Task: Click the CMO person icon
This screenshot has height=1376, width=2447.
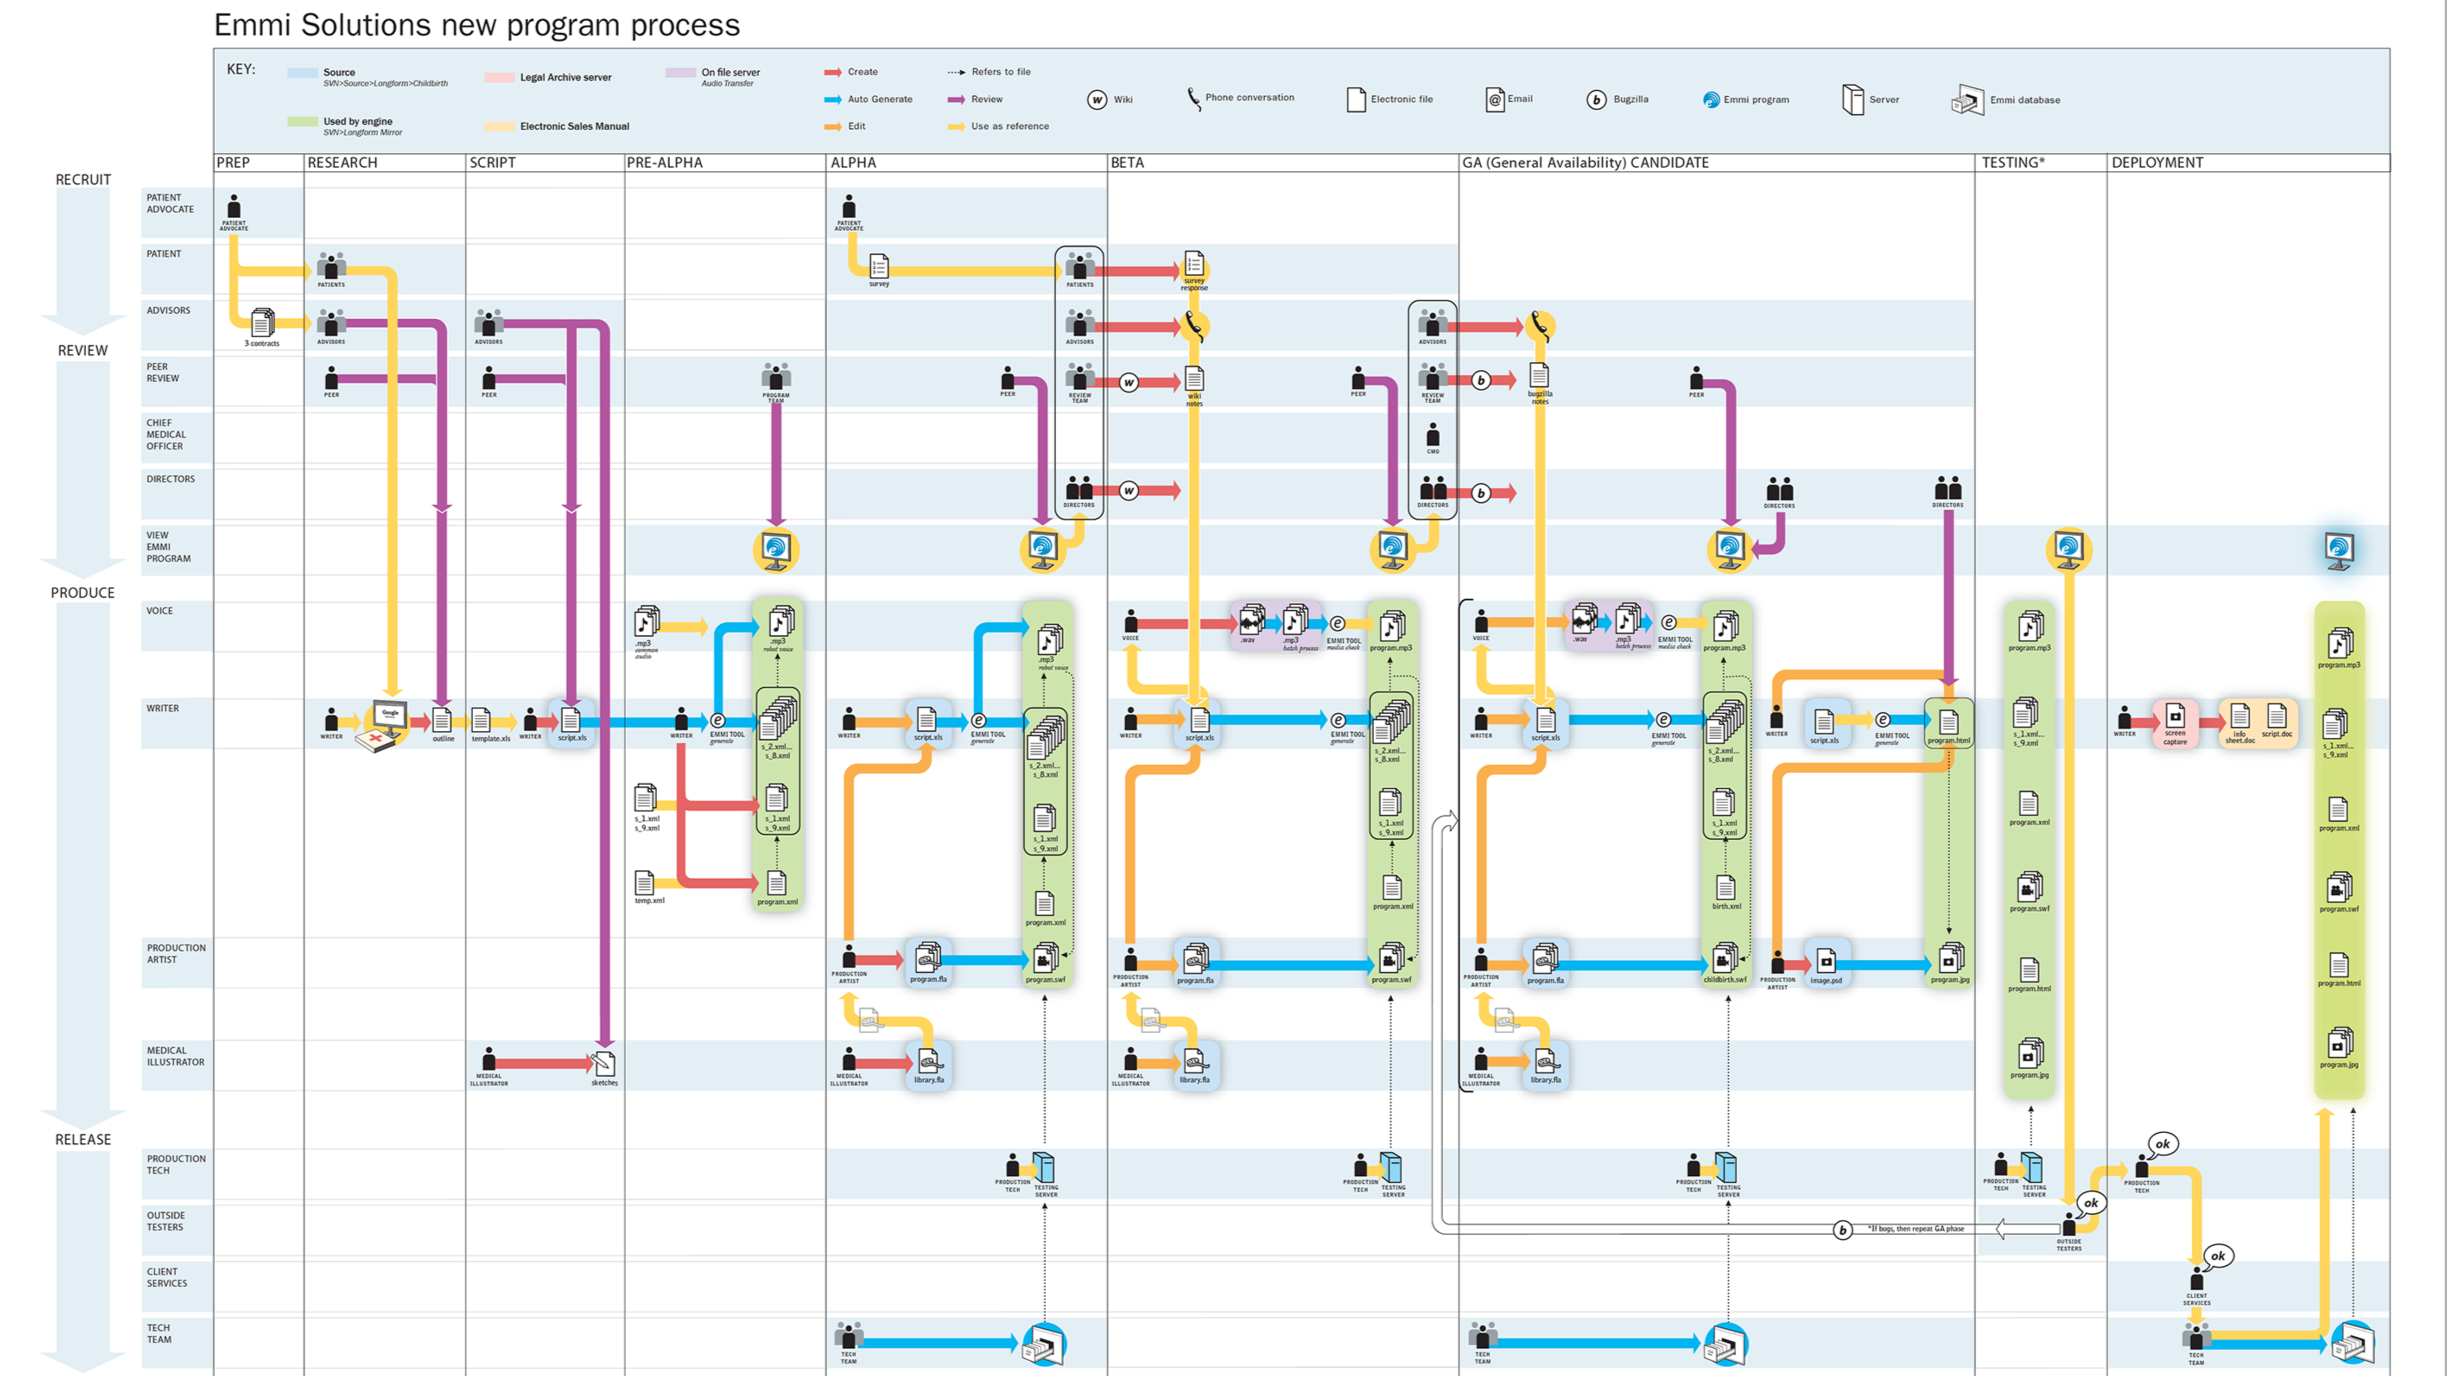Action: coord(1433,436)
